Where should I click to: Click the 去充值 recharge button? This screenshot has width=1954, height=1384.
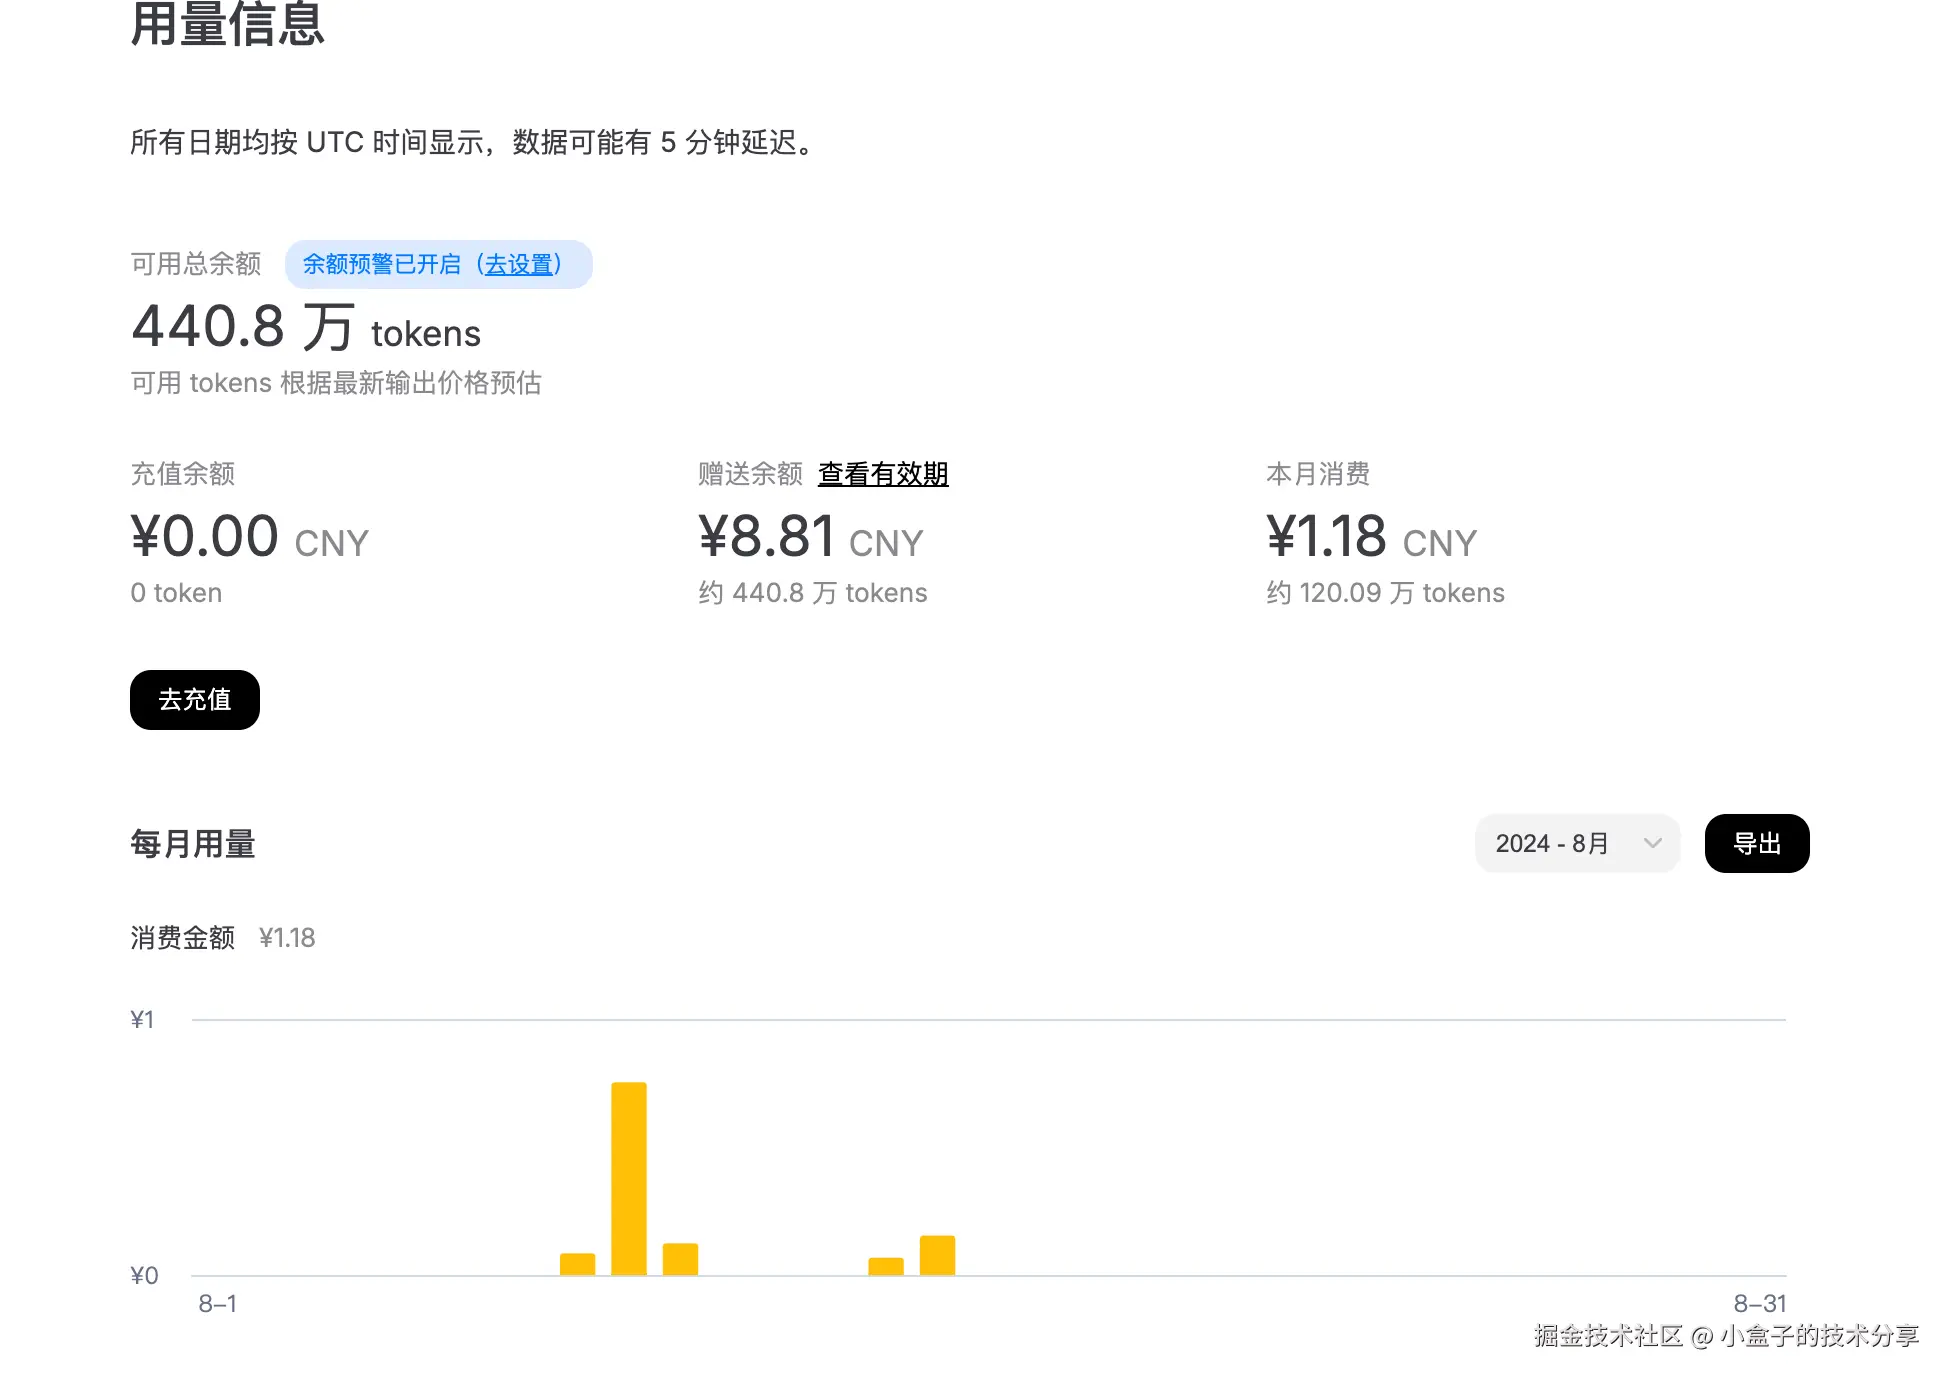[x=194, y=699]
